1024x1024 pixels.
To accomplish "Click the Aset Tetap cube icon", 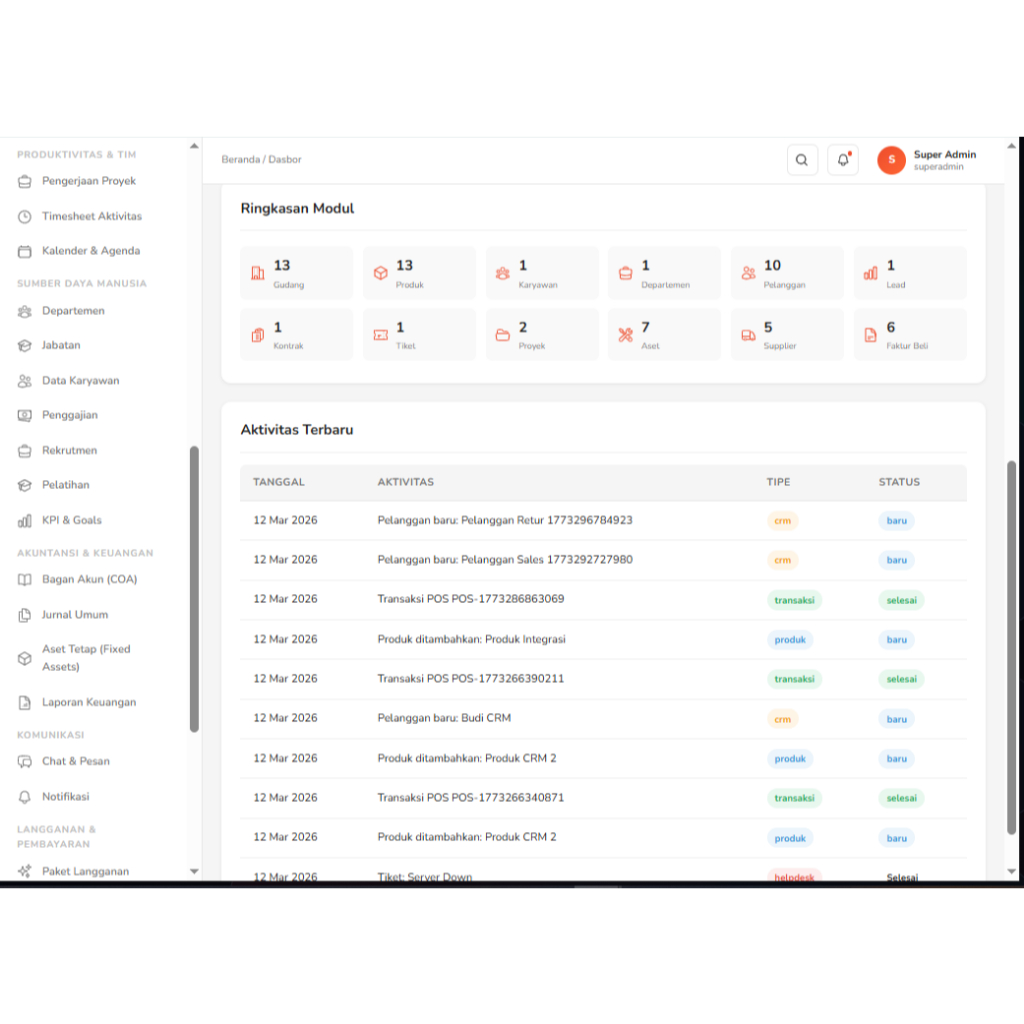I will pos(25,658).
